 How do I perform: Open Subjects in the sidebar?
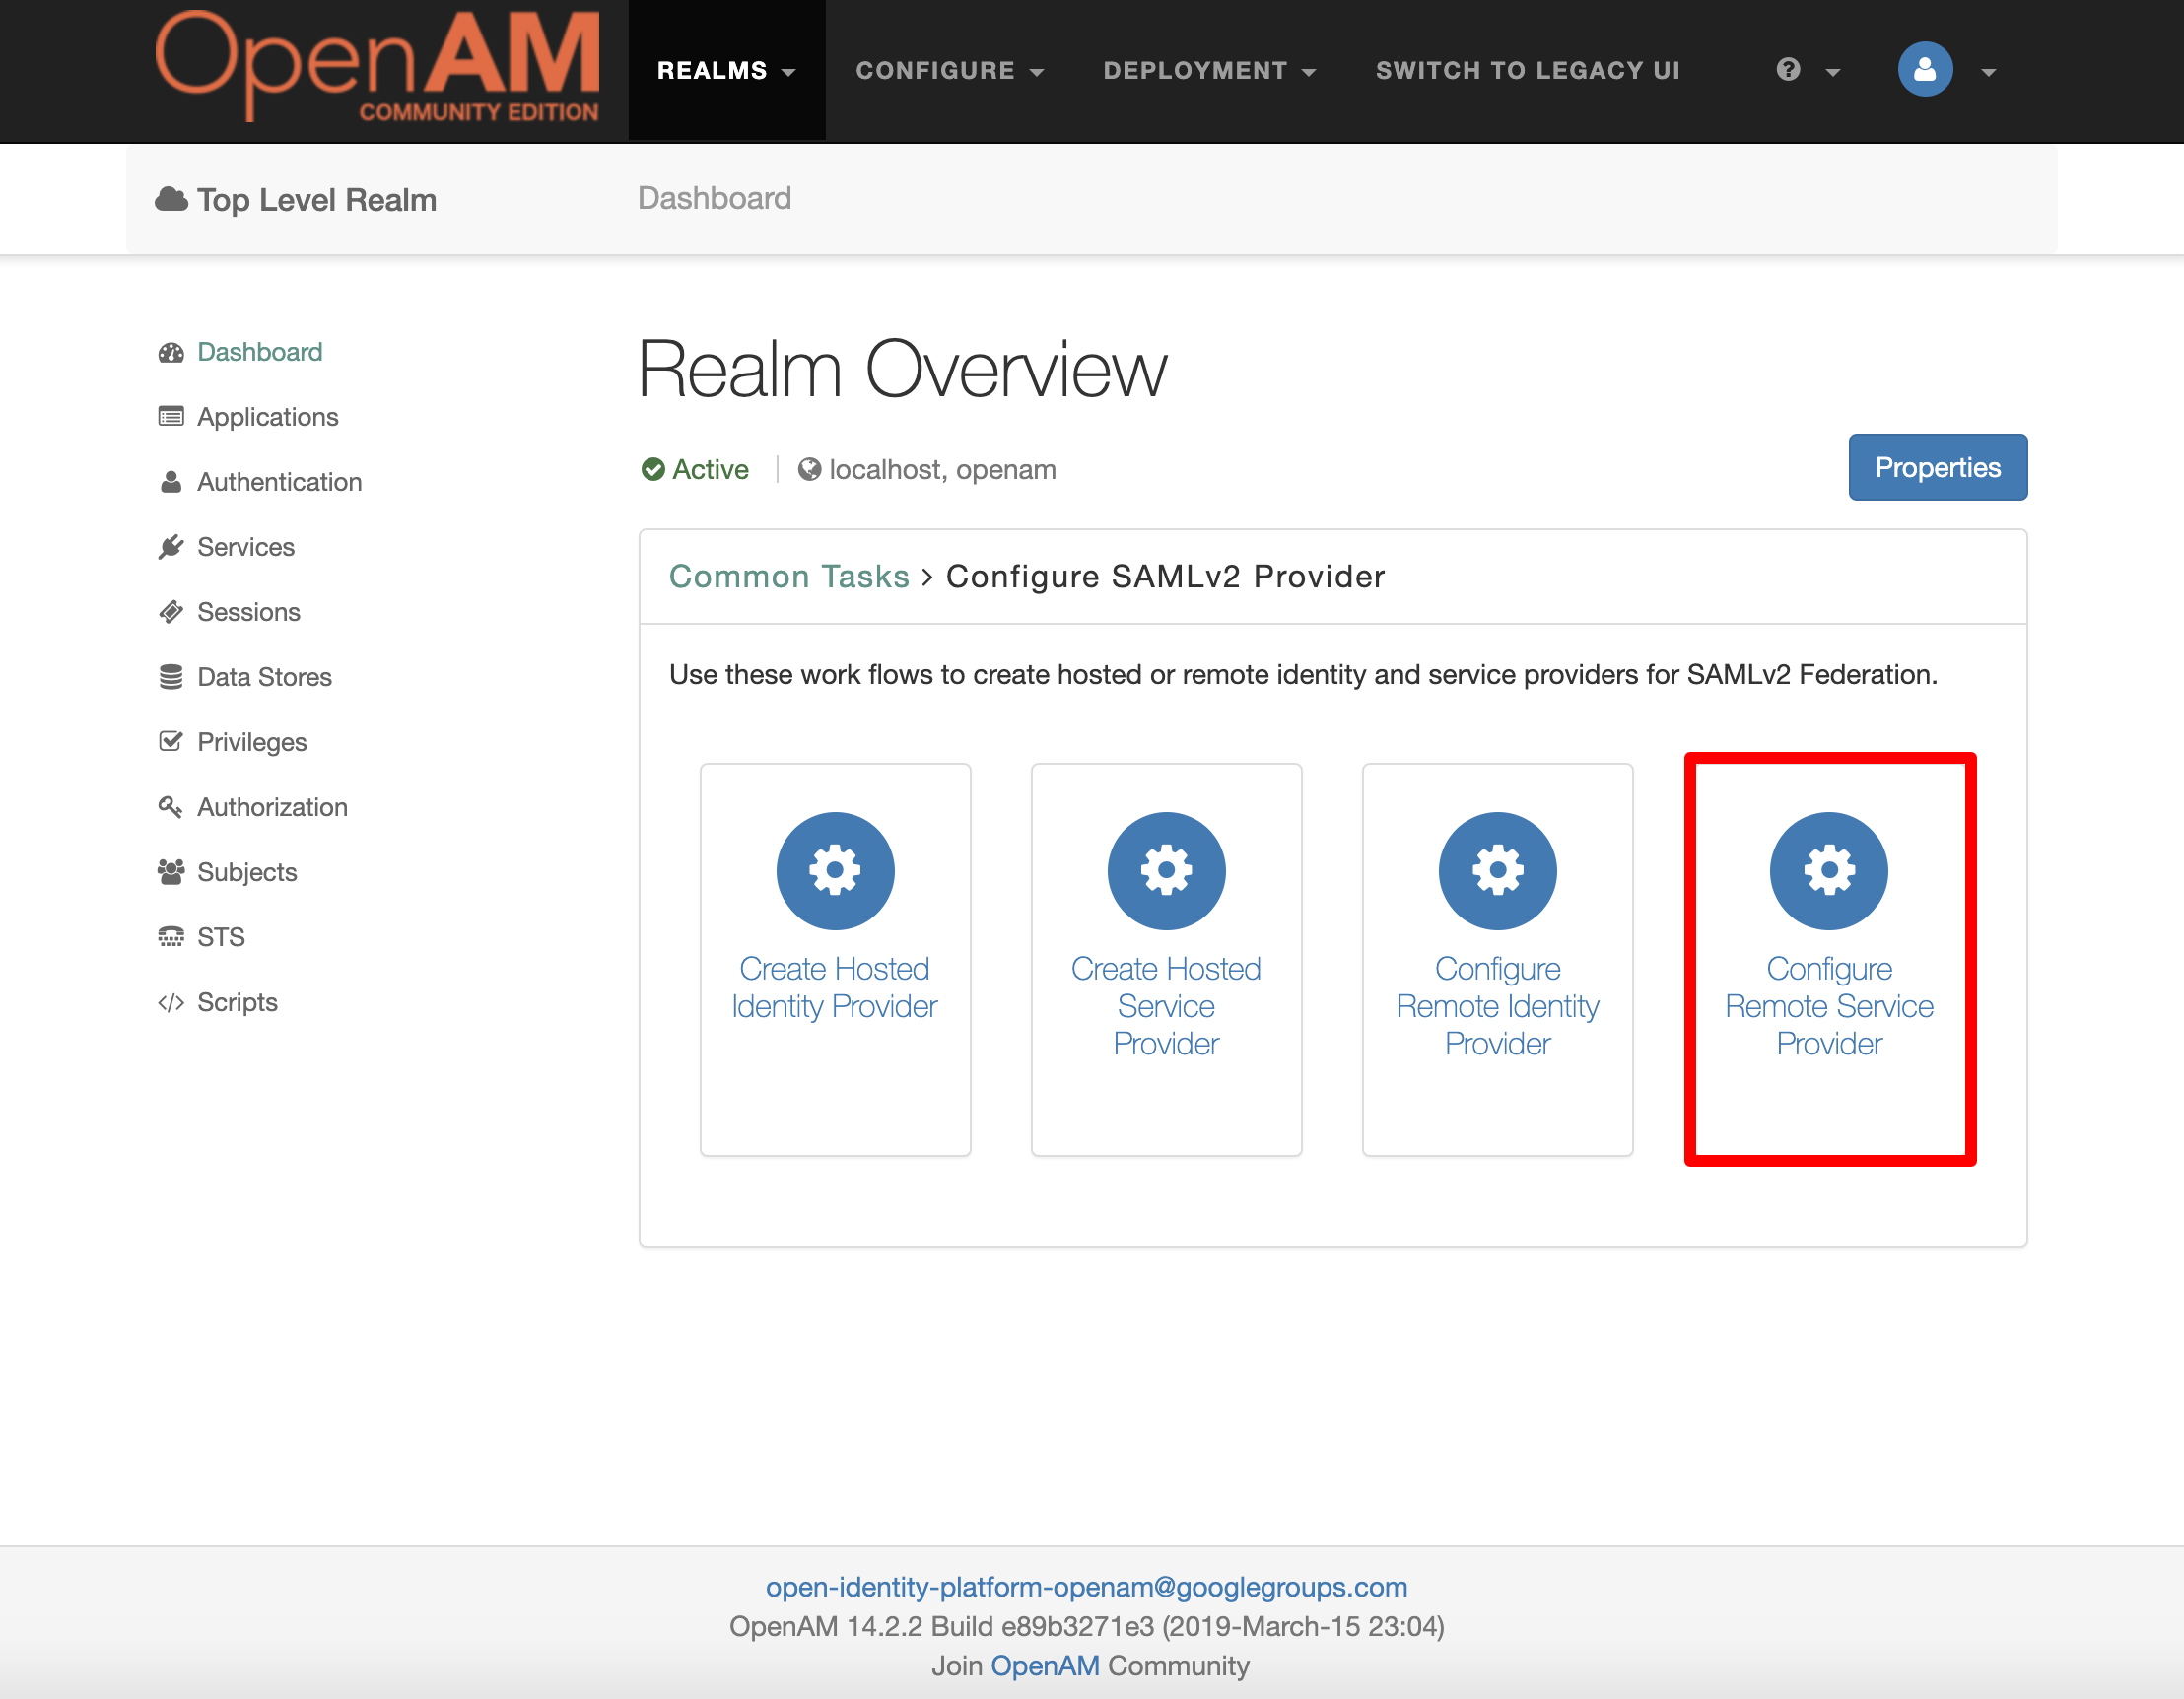click(x=247, y=872)
